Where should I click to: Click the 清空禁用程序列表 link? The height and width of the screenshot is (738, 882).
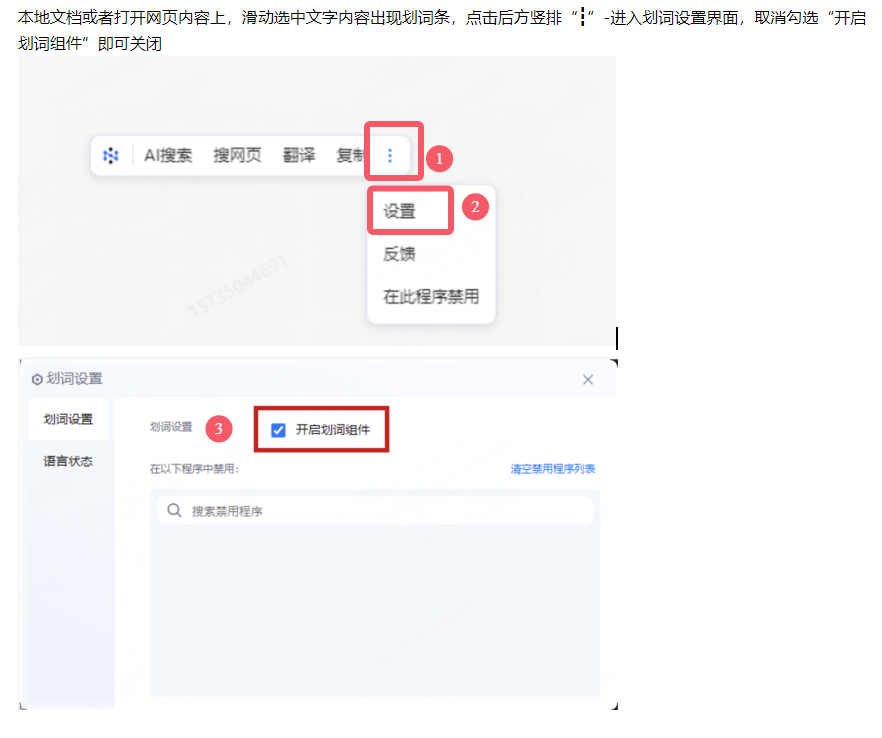[552, 468]
